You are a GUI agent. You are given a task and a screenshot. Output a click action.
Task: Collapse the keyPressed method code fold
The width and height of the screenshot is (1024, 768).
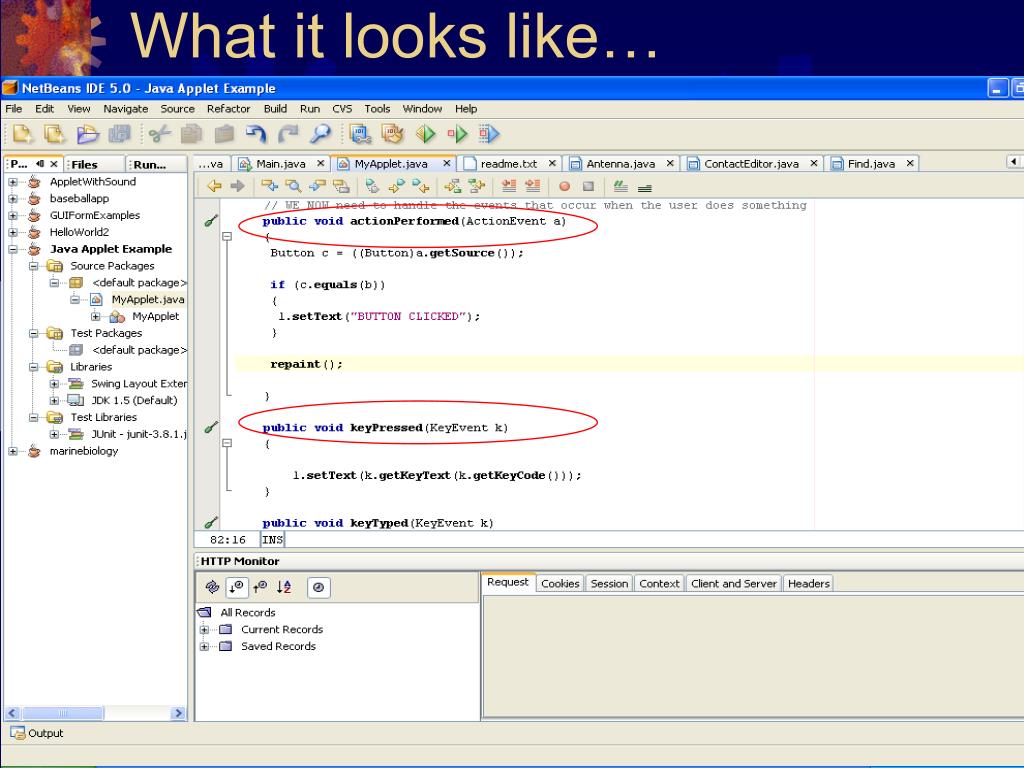(x=227, y=443)
